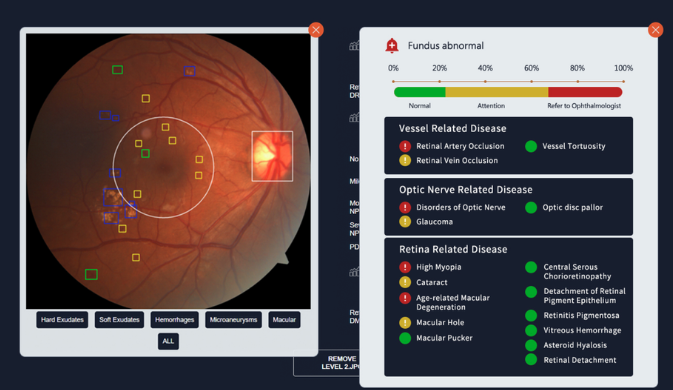Show the Macular region overlay

pos(284,320)
